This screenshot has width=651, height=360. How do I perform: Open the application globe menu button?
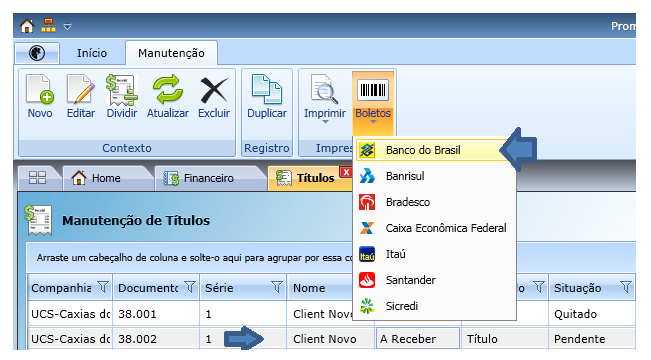[37, 53]
